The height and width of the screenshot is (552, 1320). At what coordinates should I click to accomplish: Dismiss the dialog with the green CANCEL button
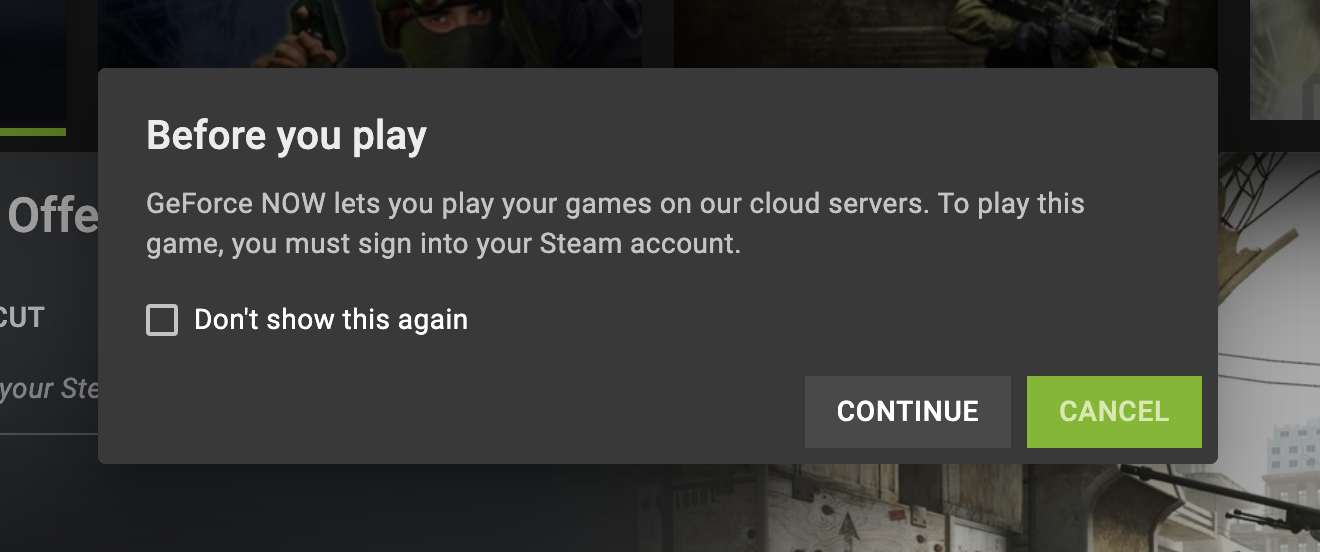1114,412
